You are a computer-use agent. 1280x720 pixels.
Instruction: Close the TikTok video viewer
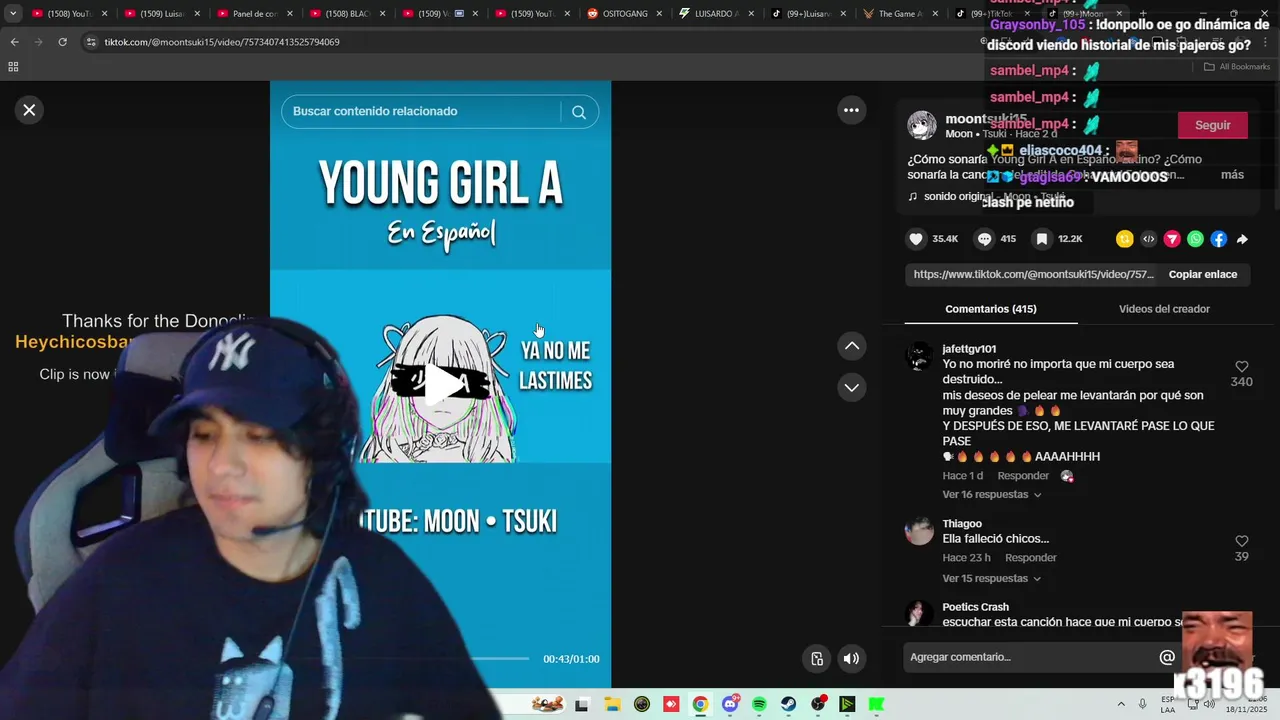pyautogui.click(x=29, y=110)
